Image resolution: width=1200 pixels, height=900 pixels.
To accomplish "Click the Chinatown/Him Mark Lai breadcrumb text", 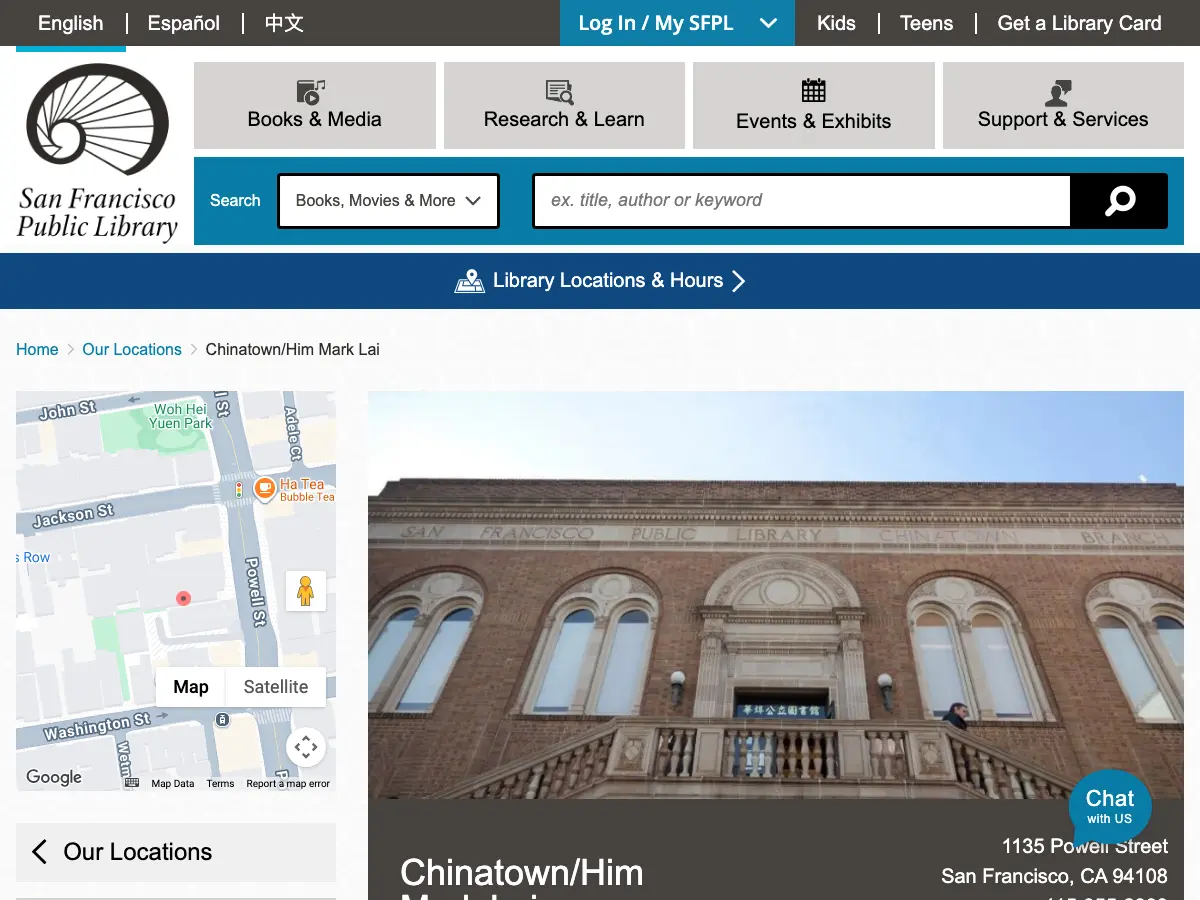I will [x=292, y=350].
